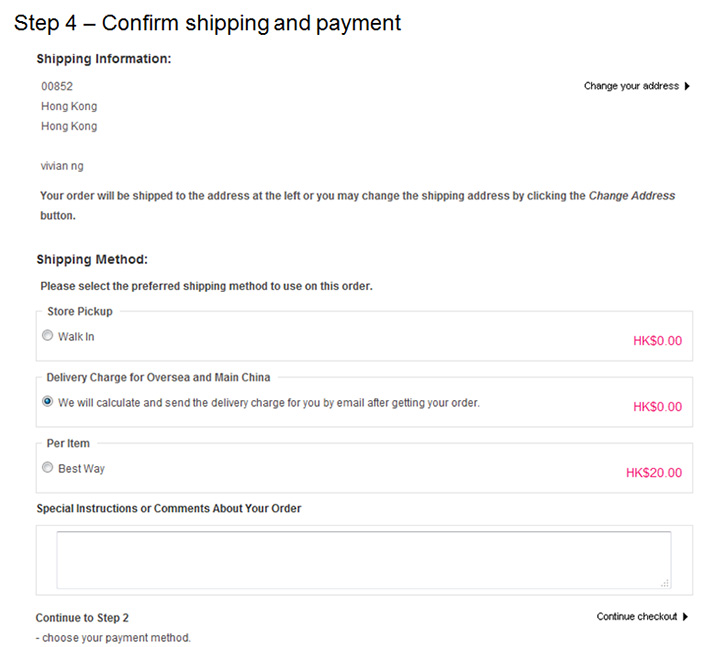Click the Per Item group legend
Screen dimensions: 715x647
(68, 443)
